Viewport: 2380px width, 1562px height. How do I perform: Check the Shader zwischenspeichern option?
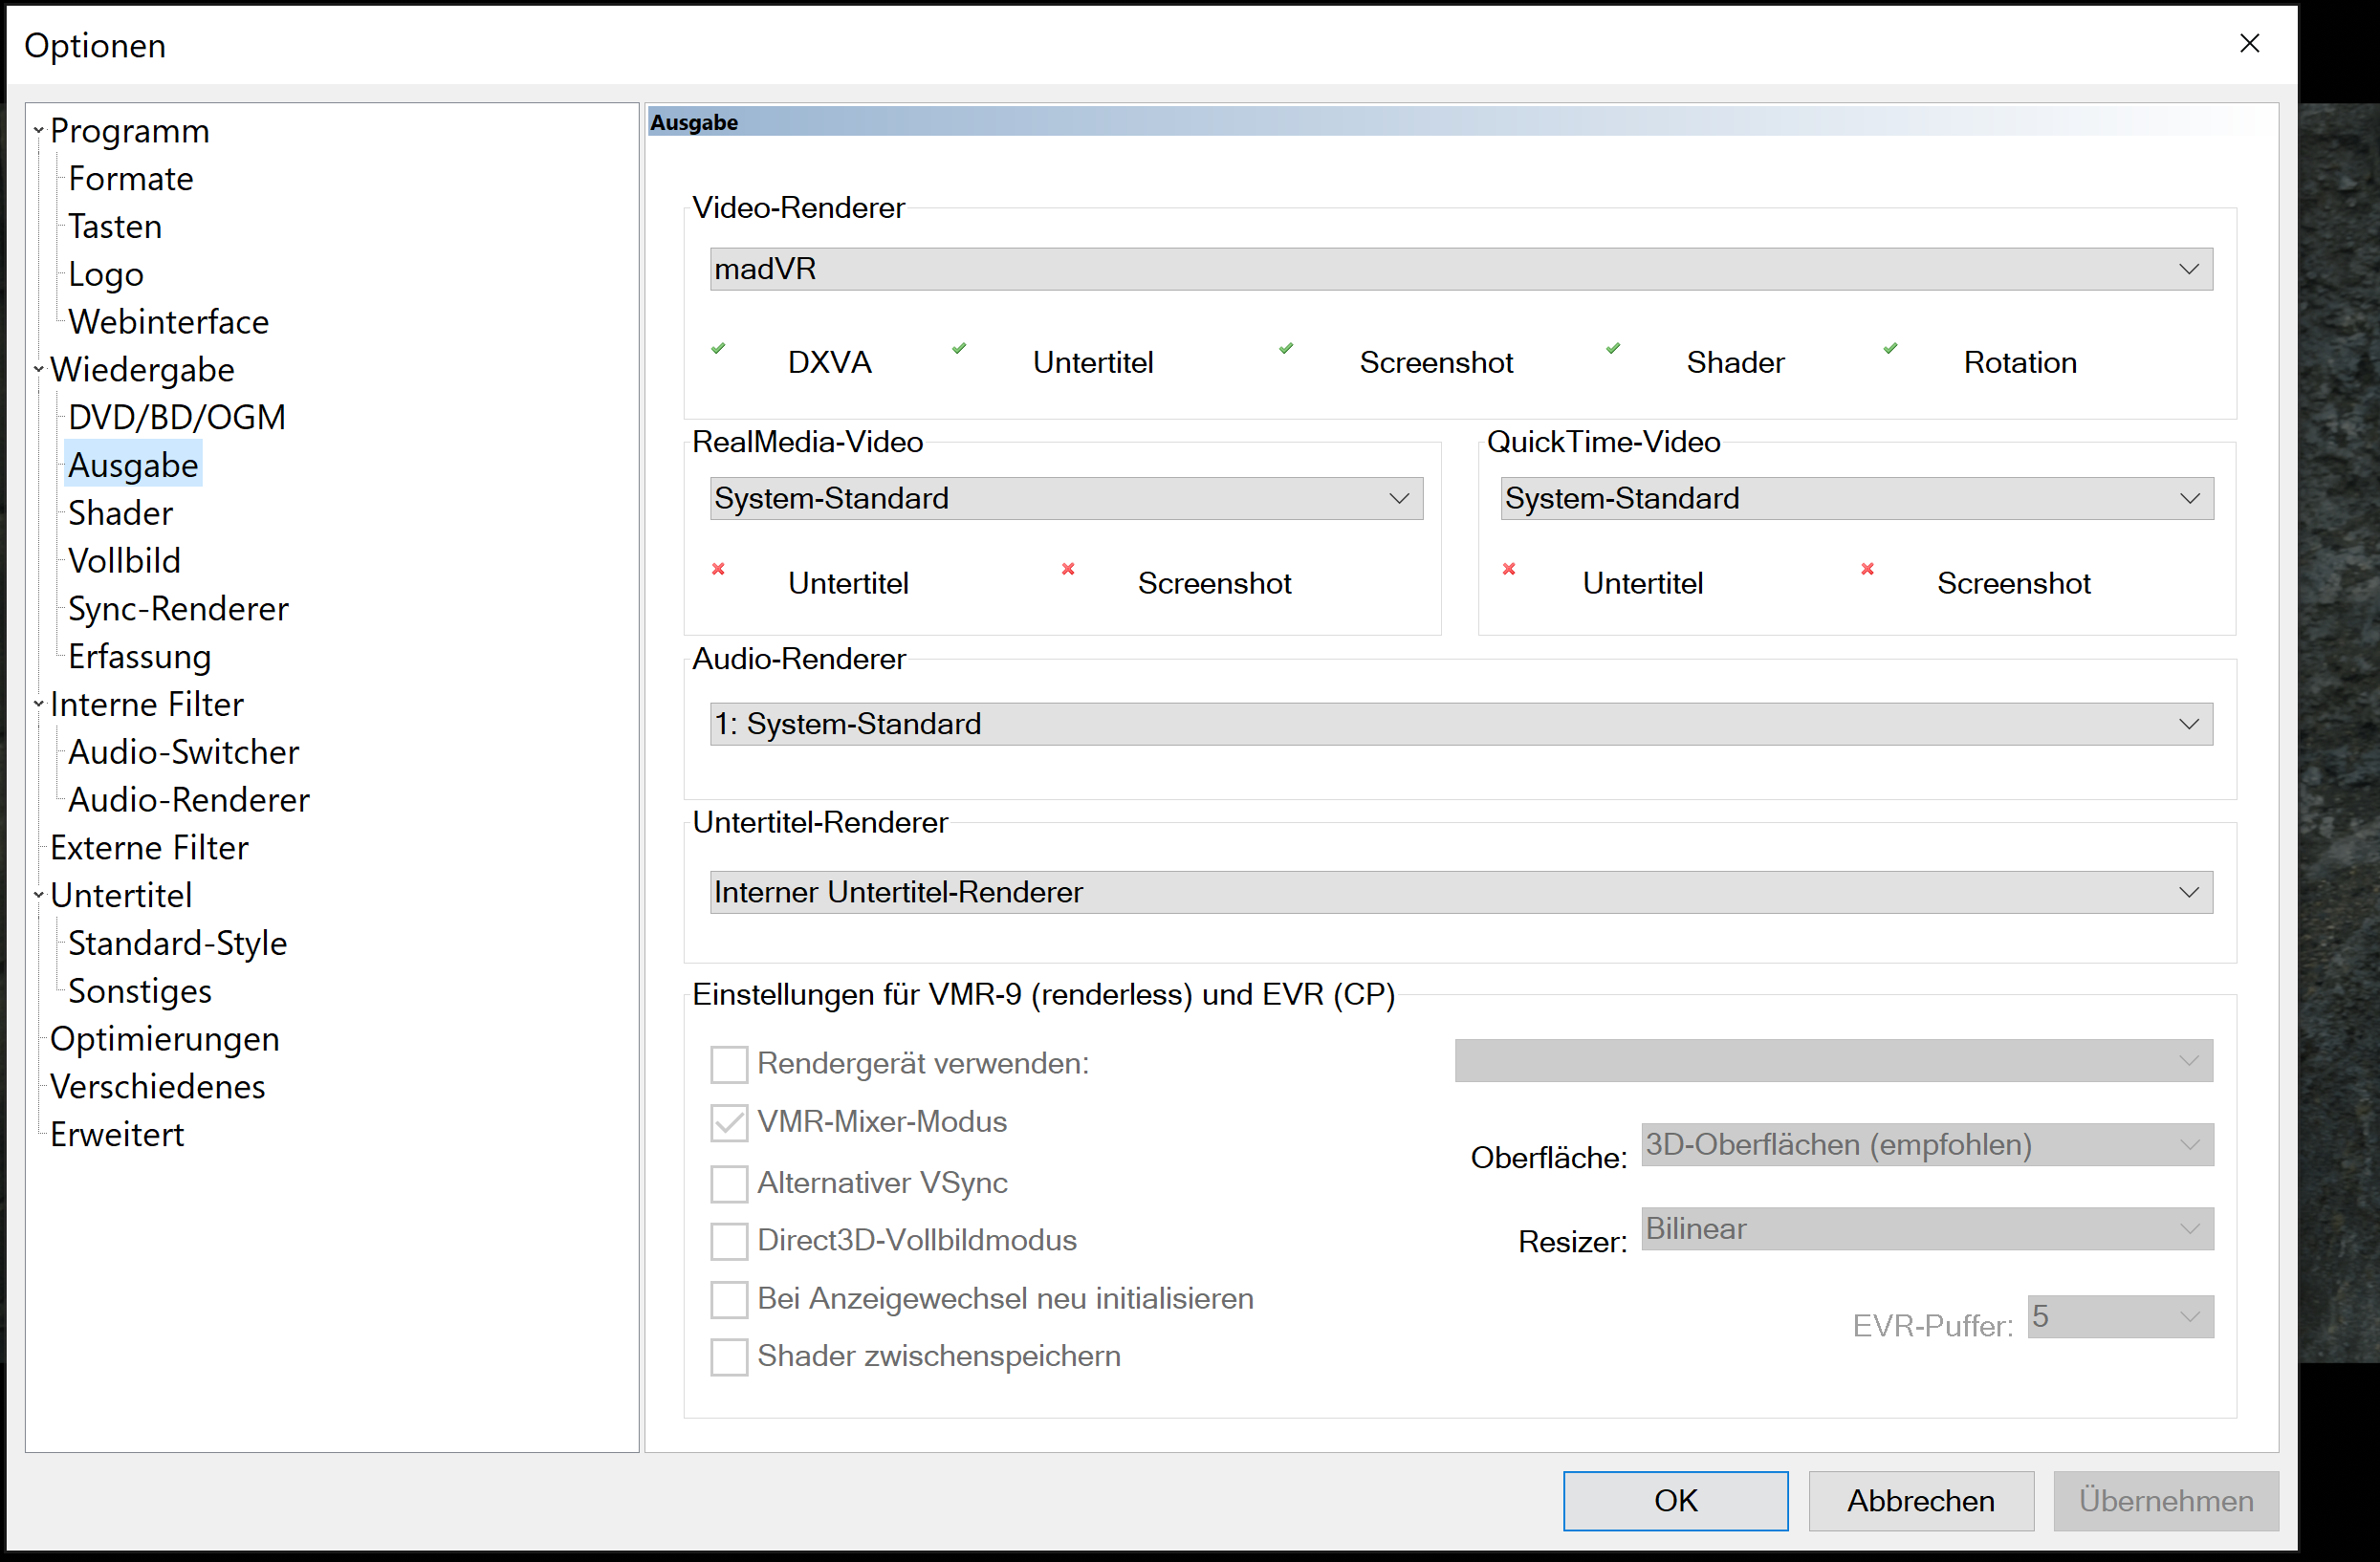(729, 1357)
